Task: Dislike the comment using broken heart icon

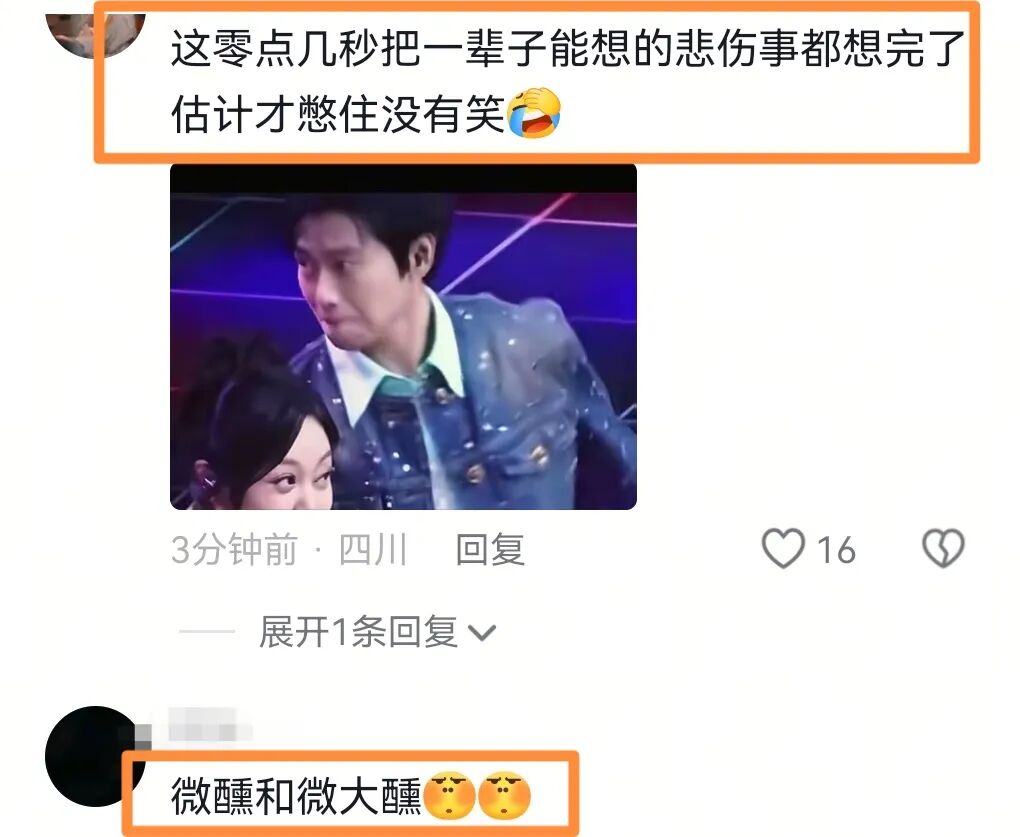Action: point(943,549)
